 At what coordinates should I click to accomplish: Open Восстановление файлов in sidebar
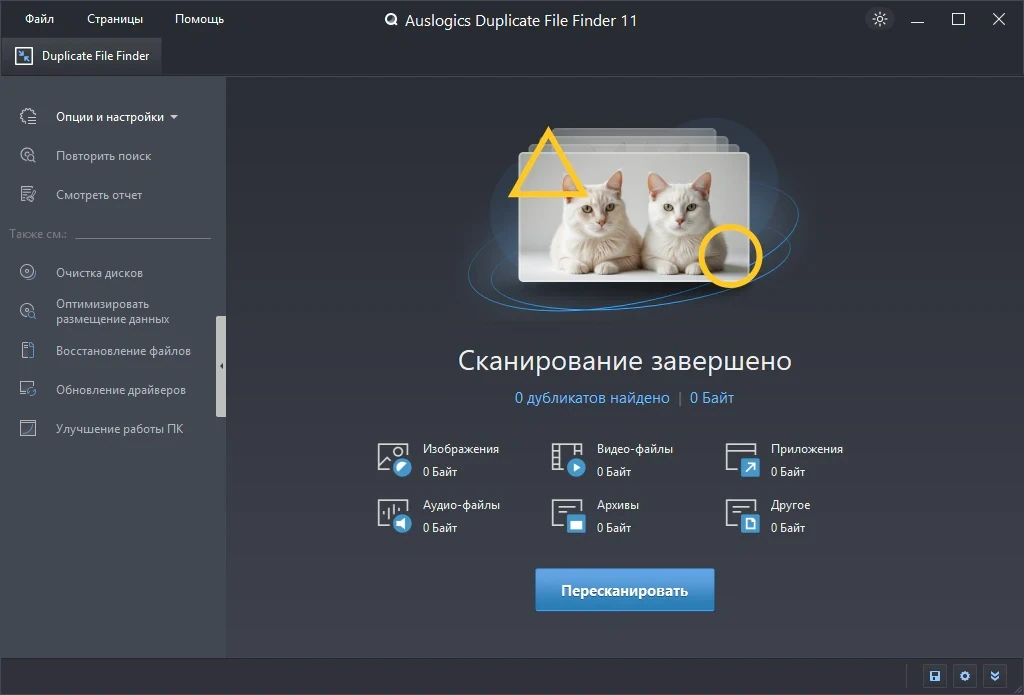(123, 351)
